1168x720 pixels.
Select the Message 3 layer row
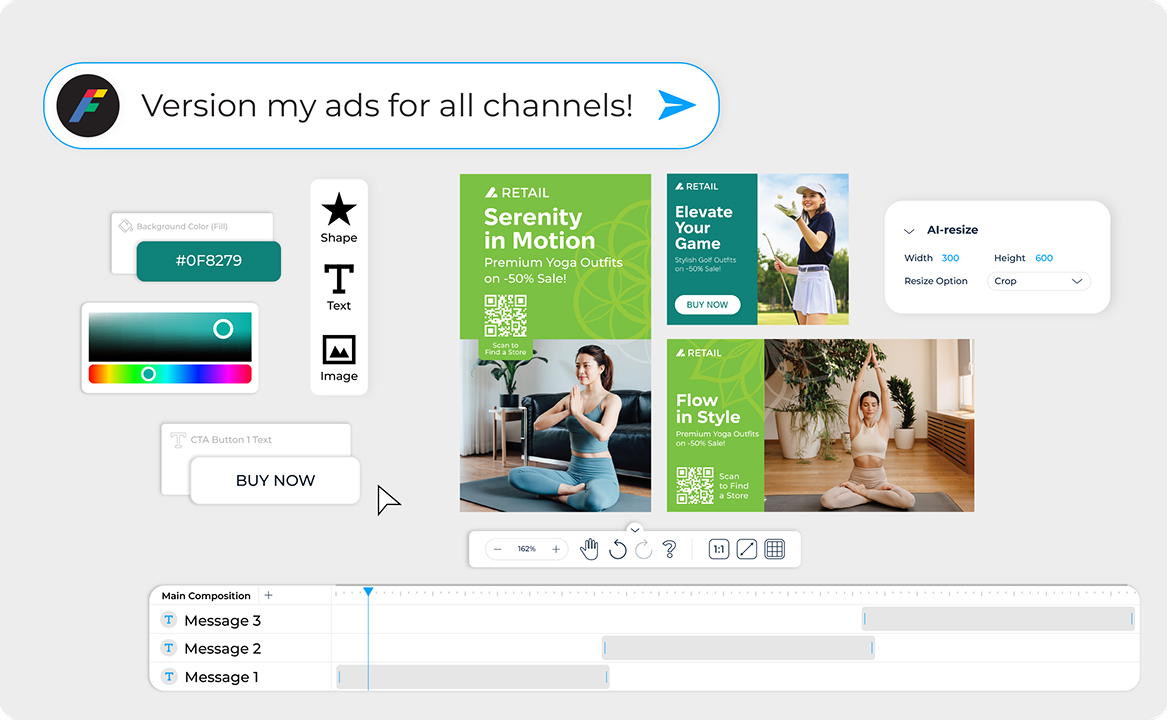(x=240, y=619)
